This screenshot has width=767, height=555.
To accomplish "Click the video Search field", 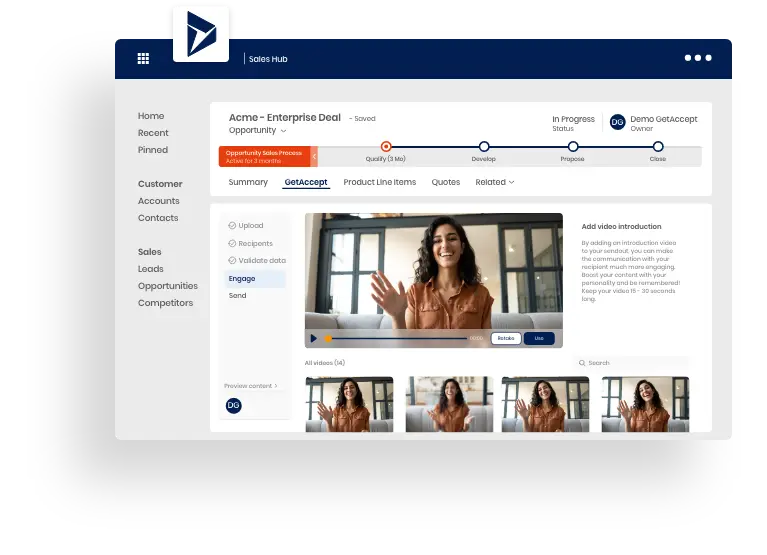I will coord(631,363).
